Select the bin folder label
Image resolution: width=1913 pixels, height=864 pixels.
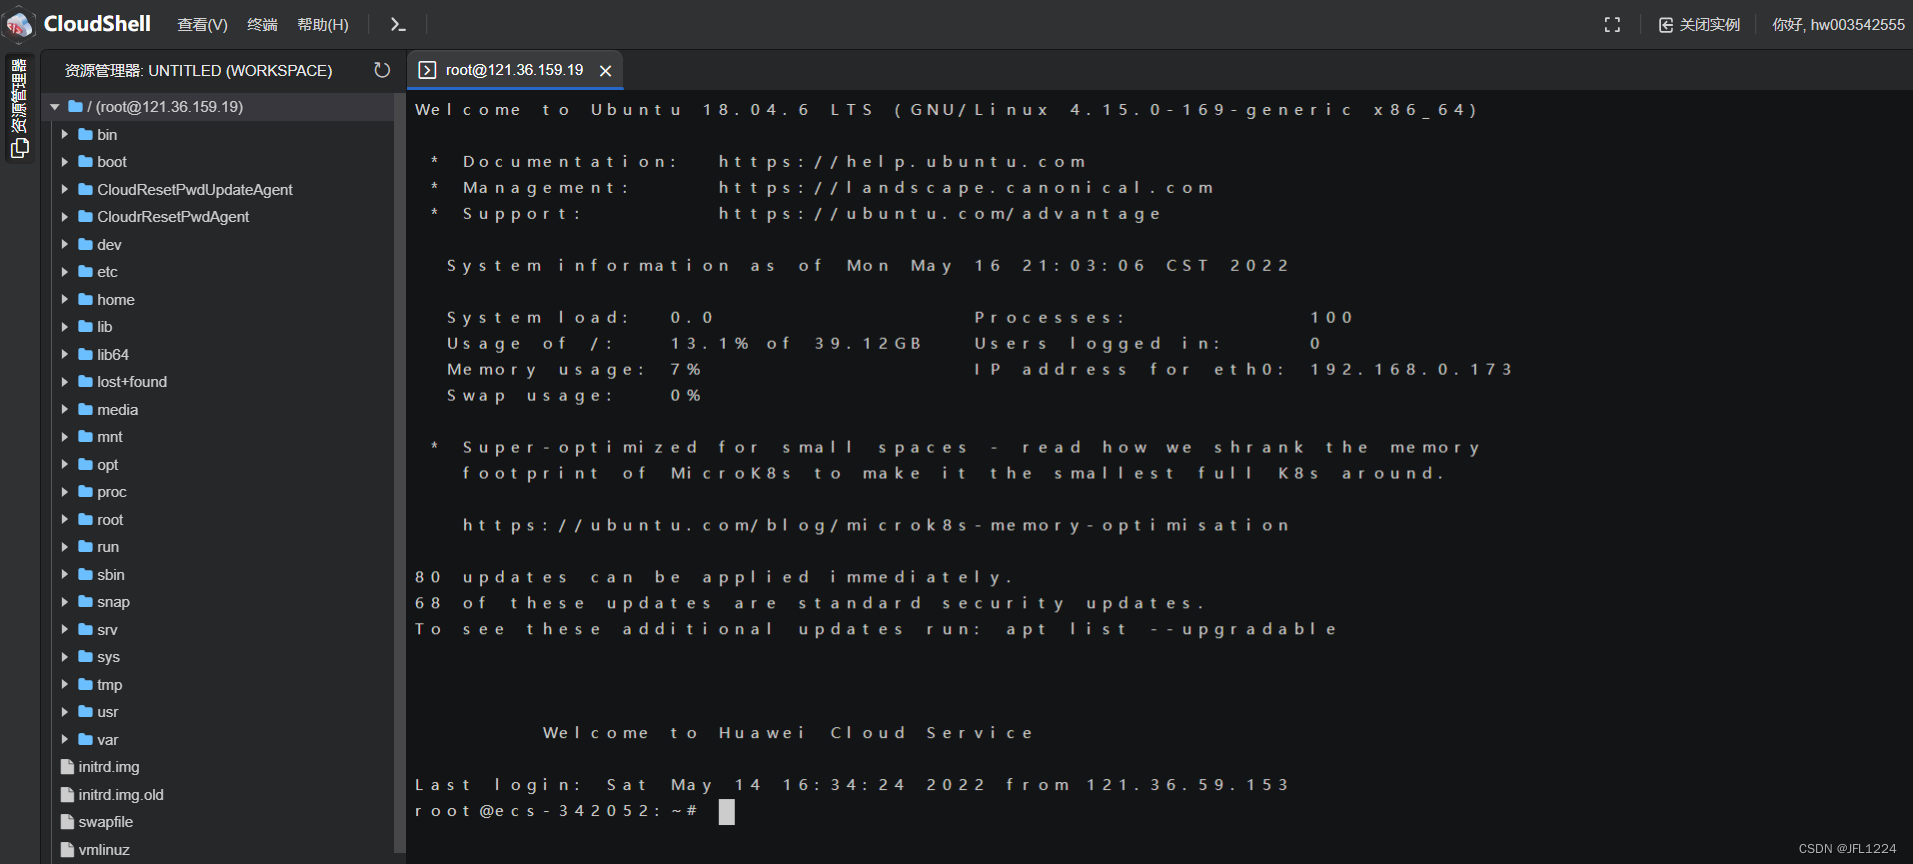click(107, 134)
